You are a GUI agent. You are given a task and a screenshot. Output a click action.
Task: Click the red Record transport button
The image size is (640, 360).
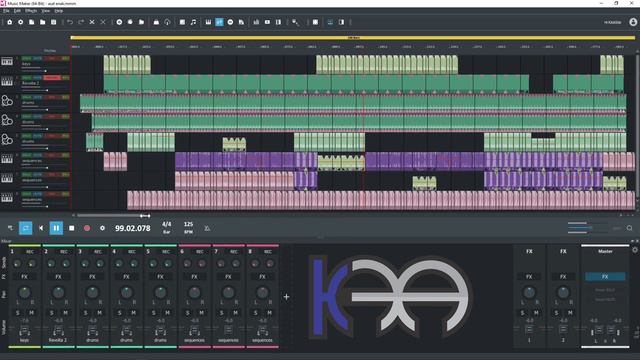point(87,228)
